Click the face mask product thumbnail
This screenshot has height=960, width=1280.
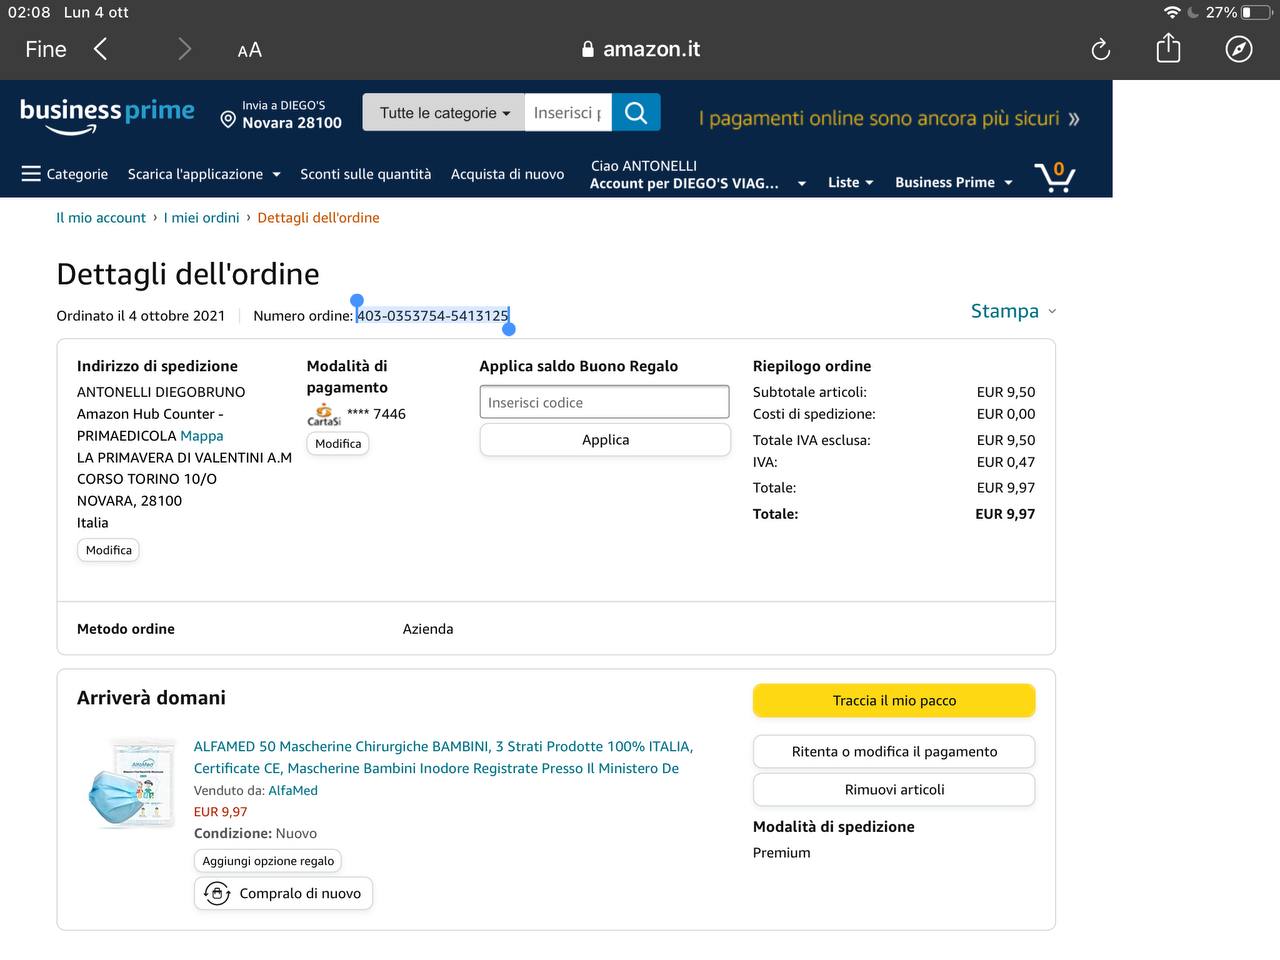pyautogui.click(x=131, y=786)
